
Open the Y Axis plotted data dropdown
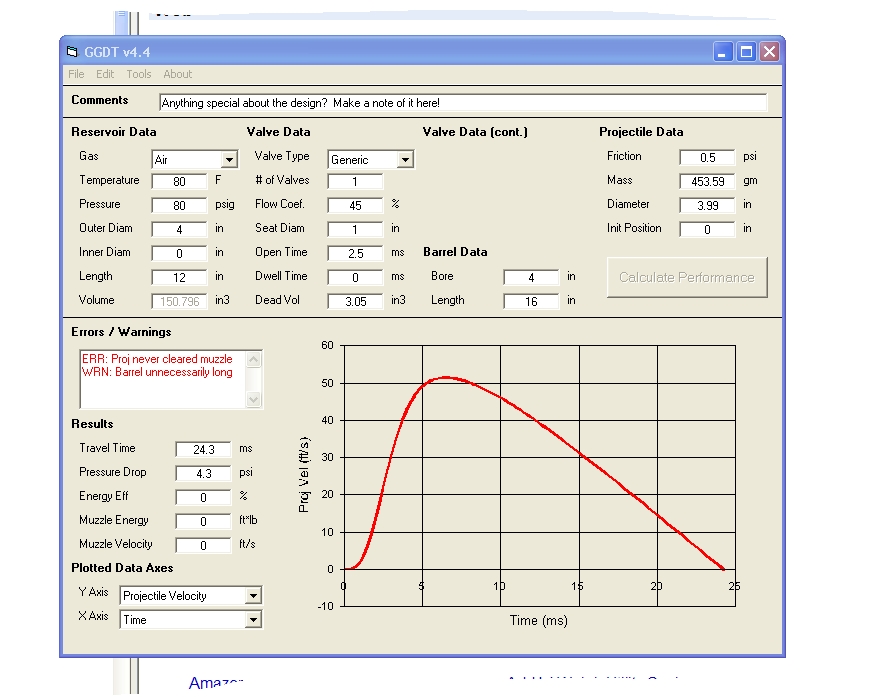253,596
